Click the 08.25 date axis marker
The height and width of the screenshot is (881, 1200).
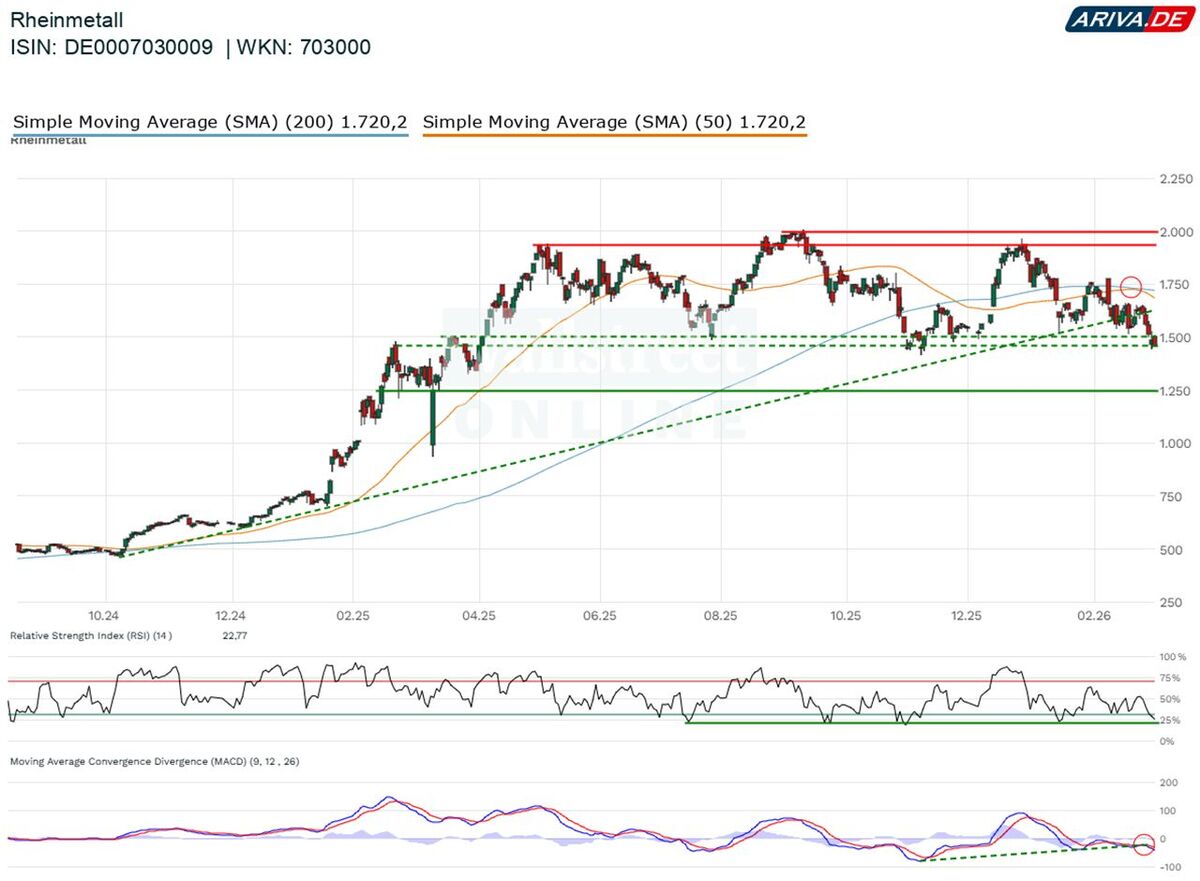[720, 617]
